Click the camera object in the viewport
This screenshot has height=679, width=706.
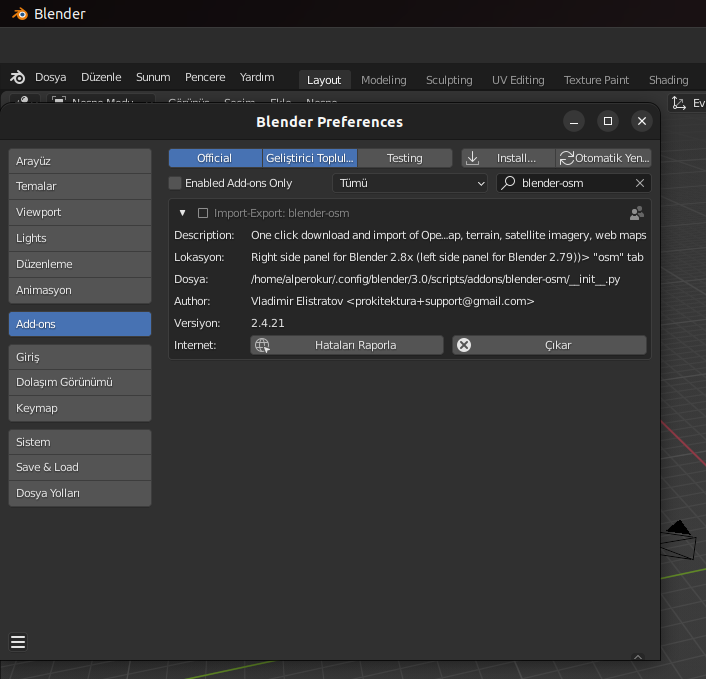[x=679, y=540]
